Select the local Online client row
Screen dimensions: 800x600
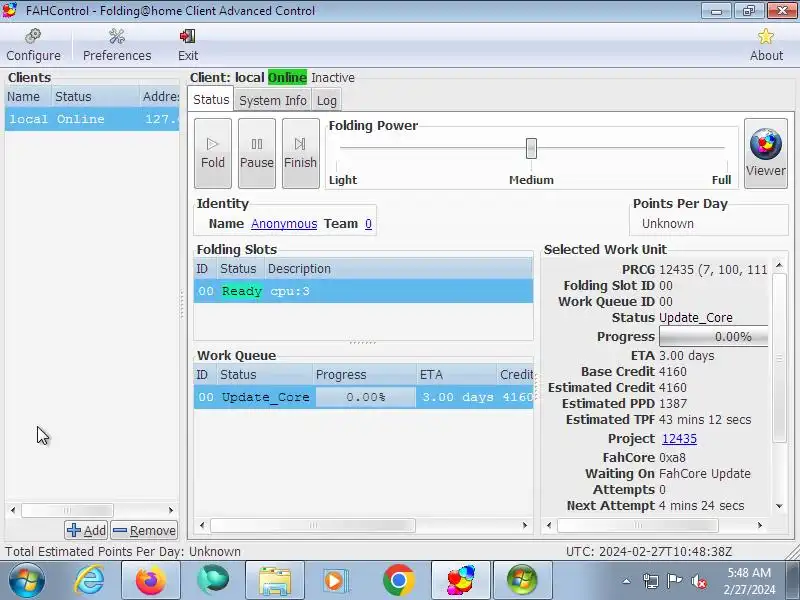[x=92, y=119]
